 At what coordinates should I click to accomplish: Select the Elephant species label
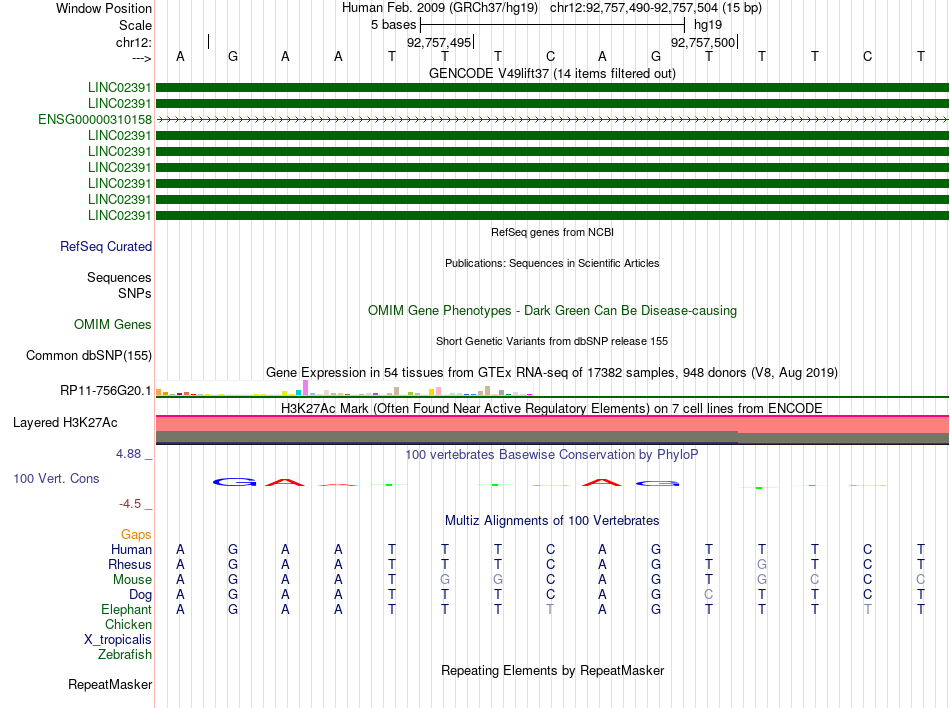(127, 609)
